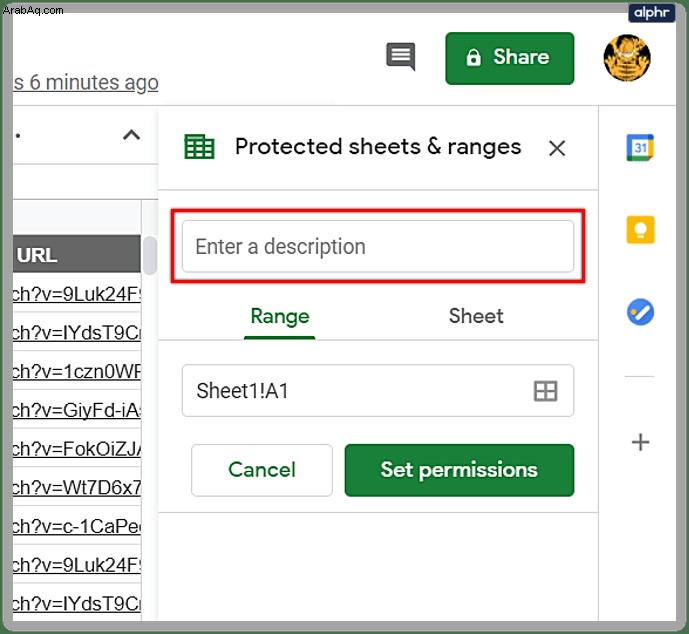This screenshot has width=689, height=634.
Task: Focus the Enter a description field
Action: coord(378,246)
